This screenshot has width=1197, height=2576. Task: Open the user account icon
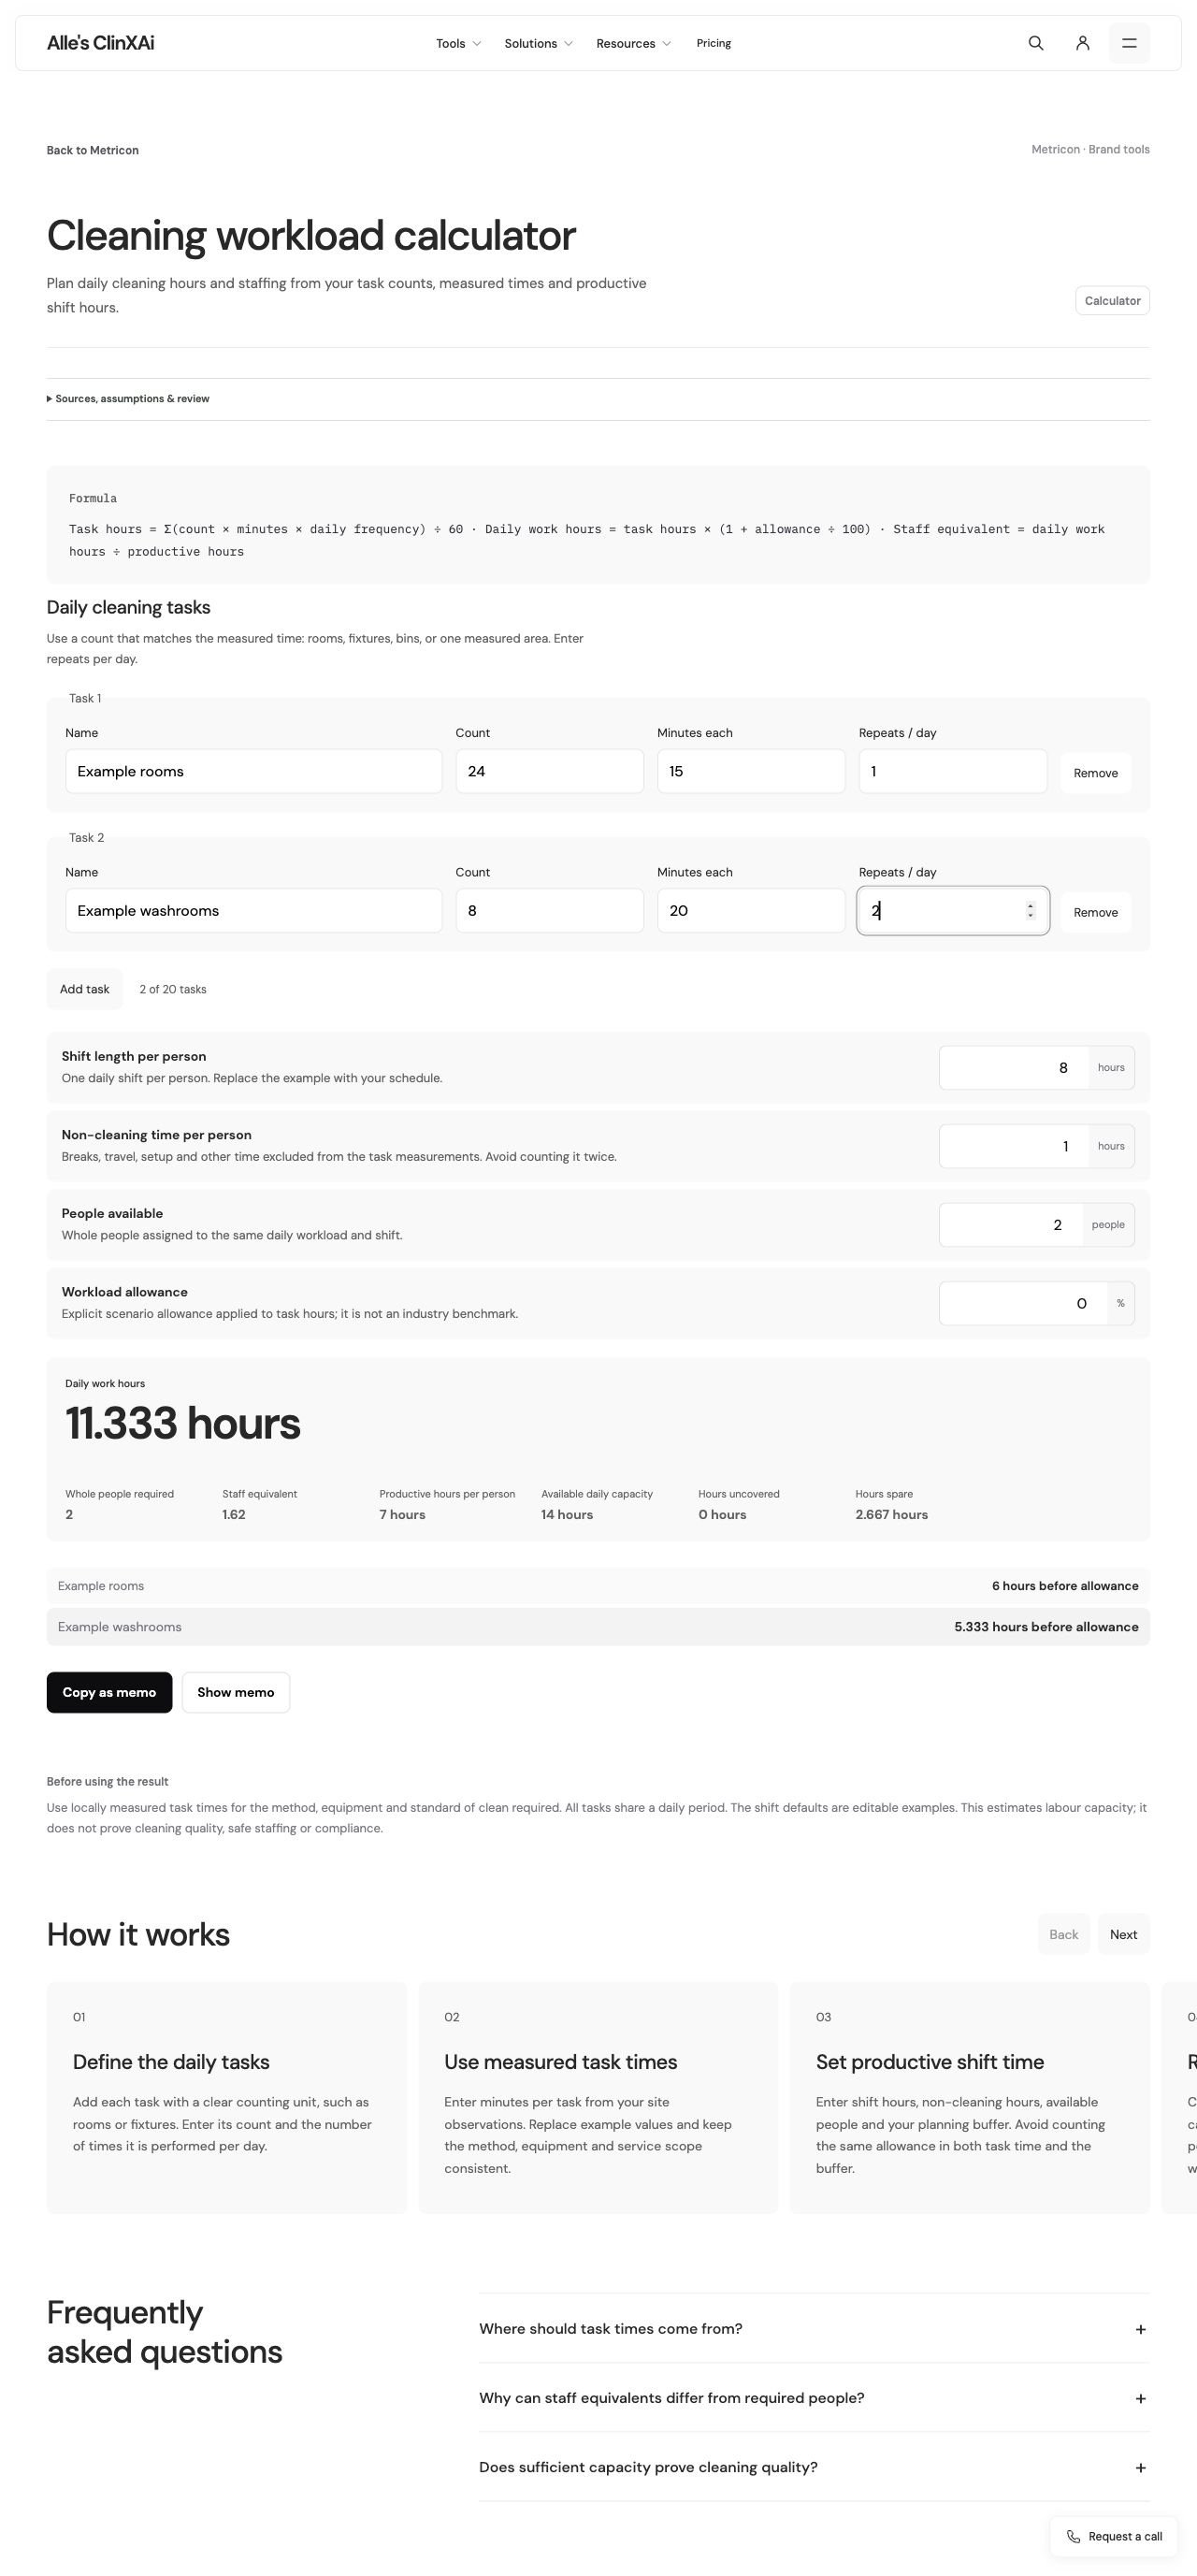coord(1082,43)
